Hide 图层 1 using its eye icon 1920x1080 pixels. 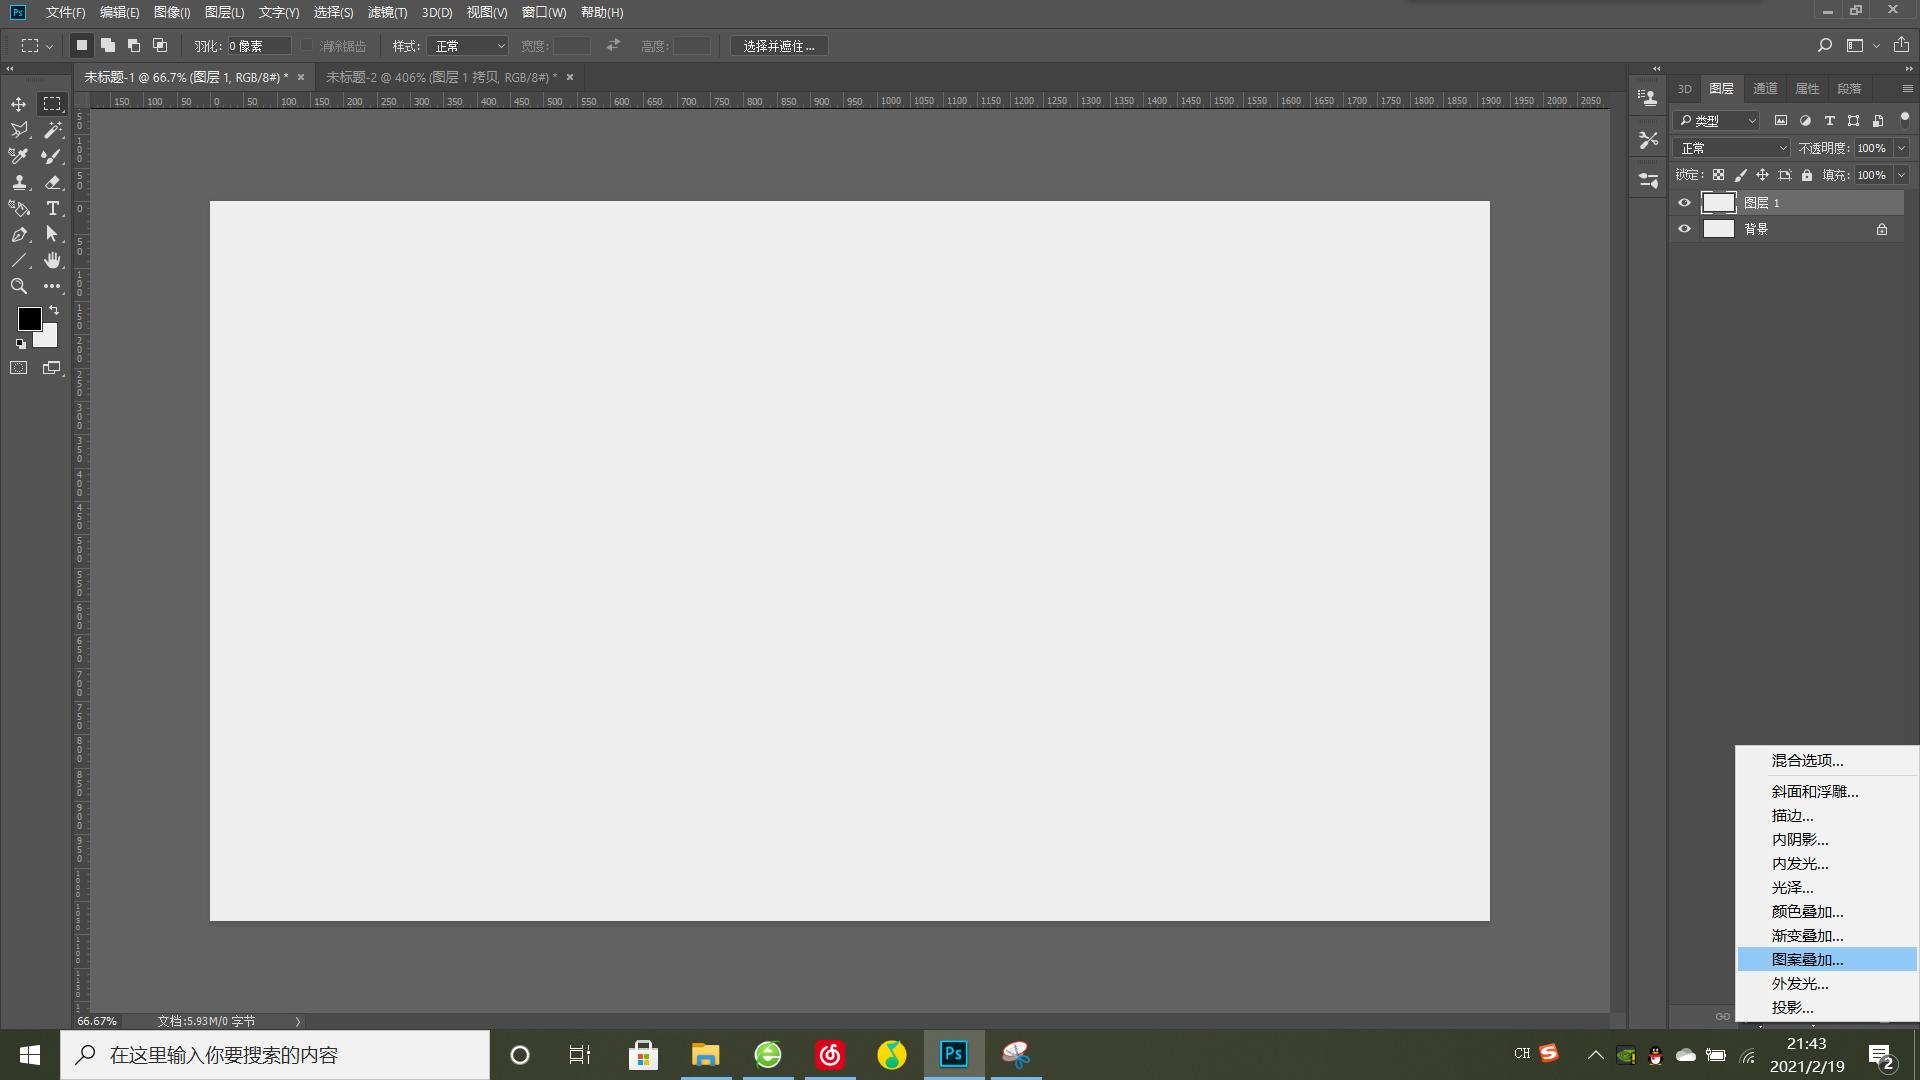(x=1684, y=203)
